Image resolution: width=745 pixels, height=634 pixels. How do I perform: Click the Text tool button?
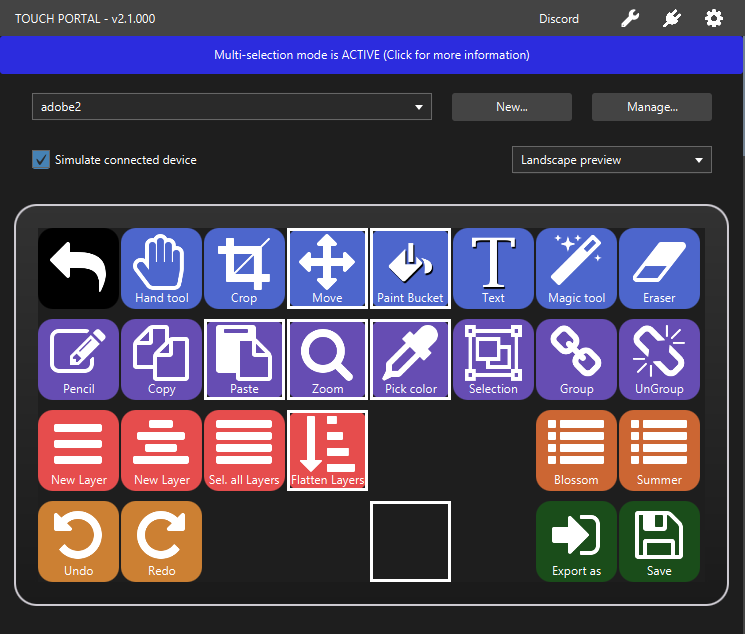(493, 268)
